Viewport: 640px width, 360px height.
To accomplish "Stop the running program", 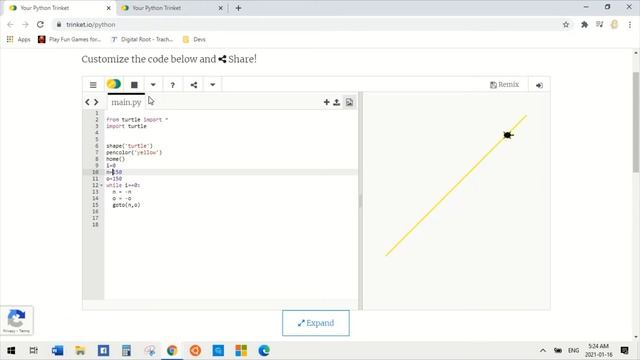I will tap(134, 85).
